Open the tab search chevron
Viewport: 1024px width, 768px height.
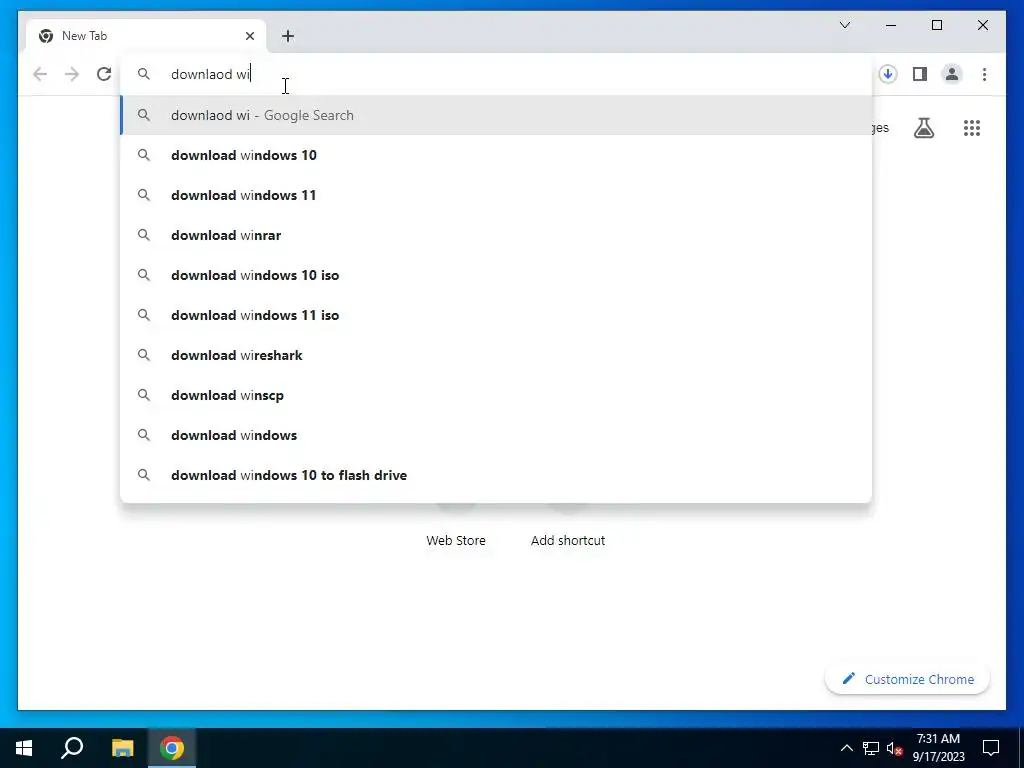coord(844,25)
